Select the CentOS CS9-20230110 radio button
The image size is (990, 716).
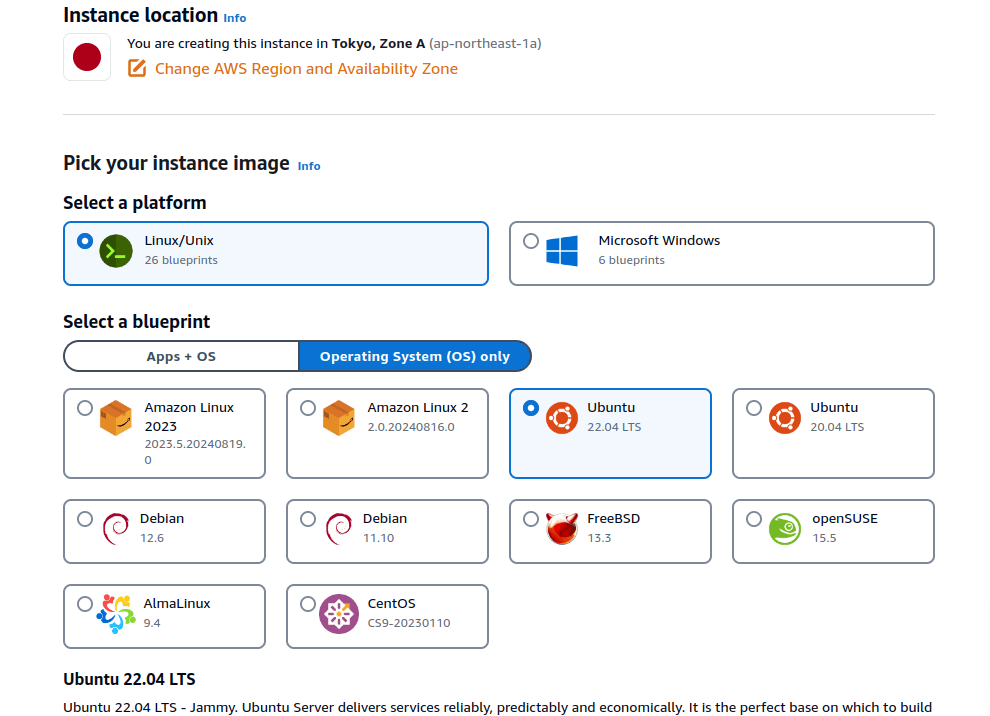click(307, 604)
